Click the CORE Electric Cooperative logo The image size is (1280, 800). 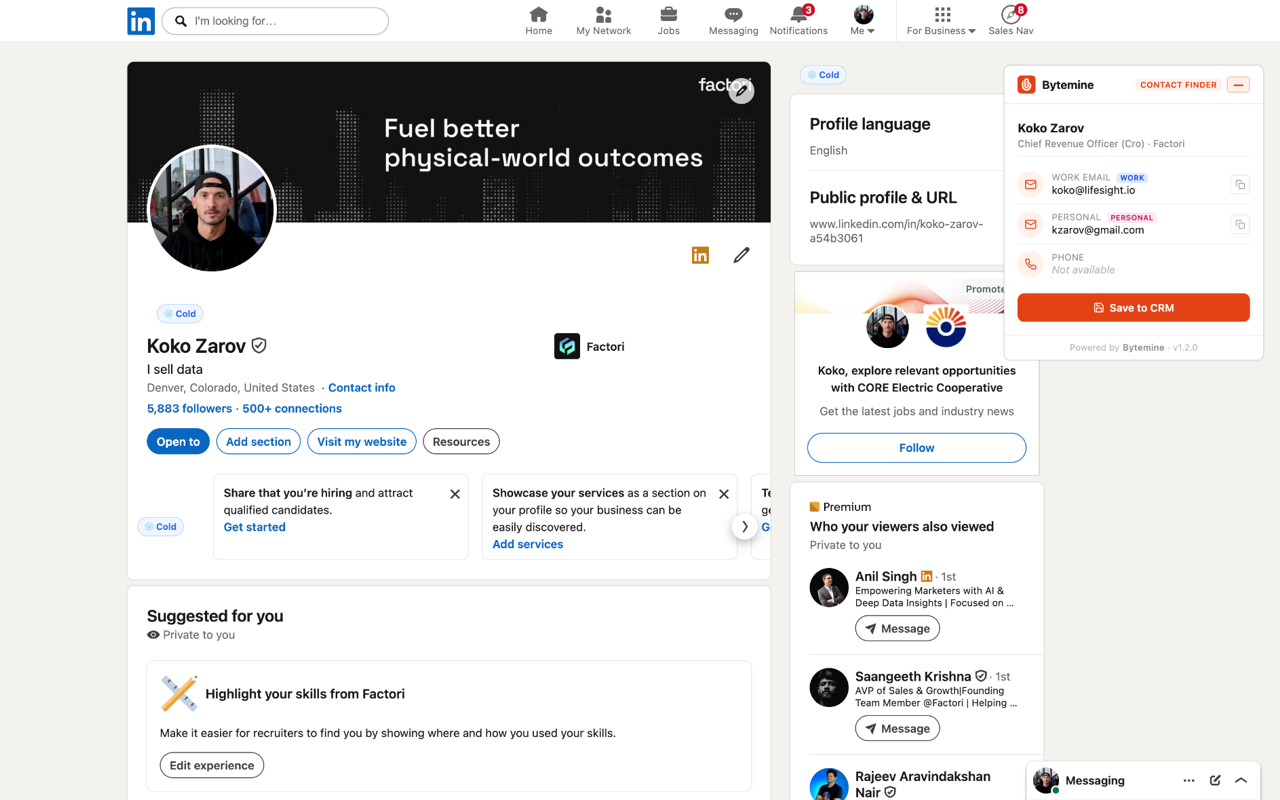[x=945, y=327]
